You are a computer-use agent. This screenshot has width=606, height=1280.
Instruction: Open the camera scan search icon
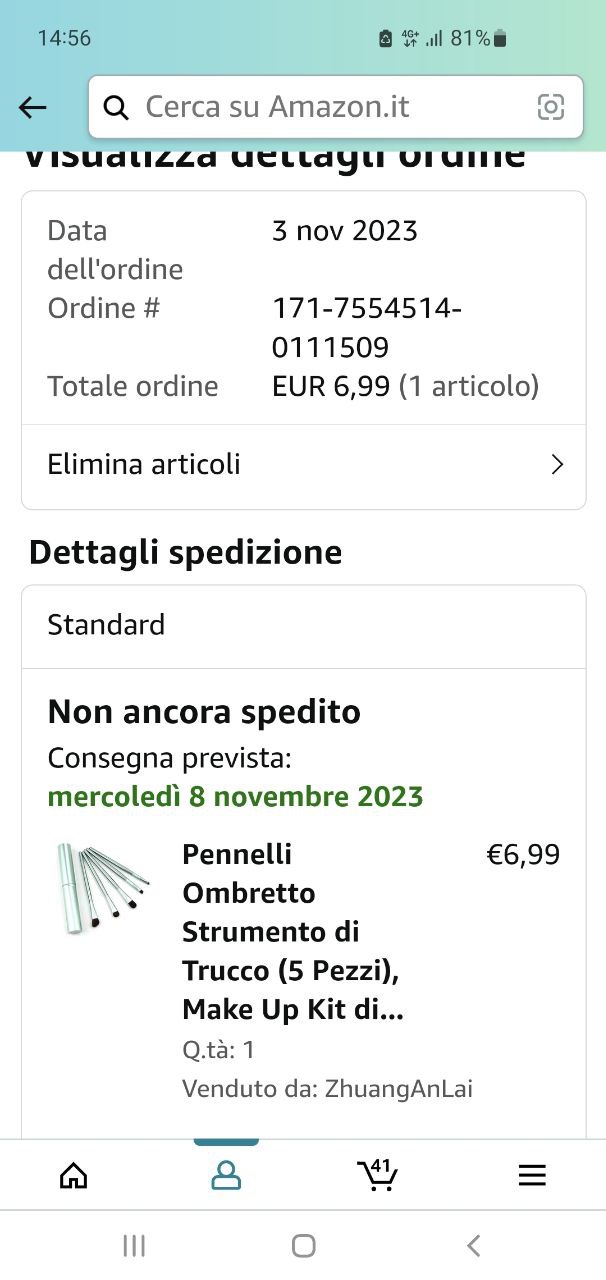(550, 108)
